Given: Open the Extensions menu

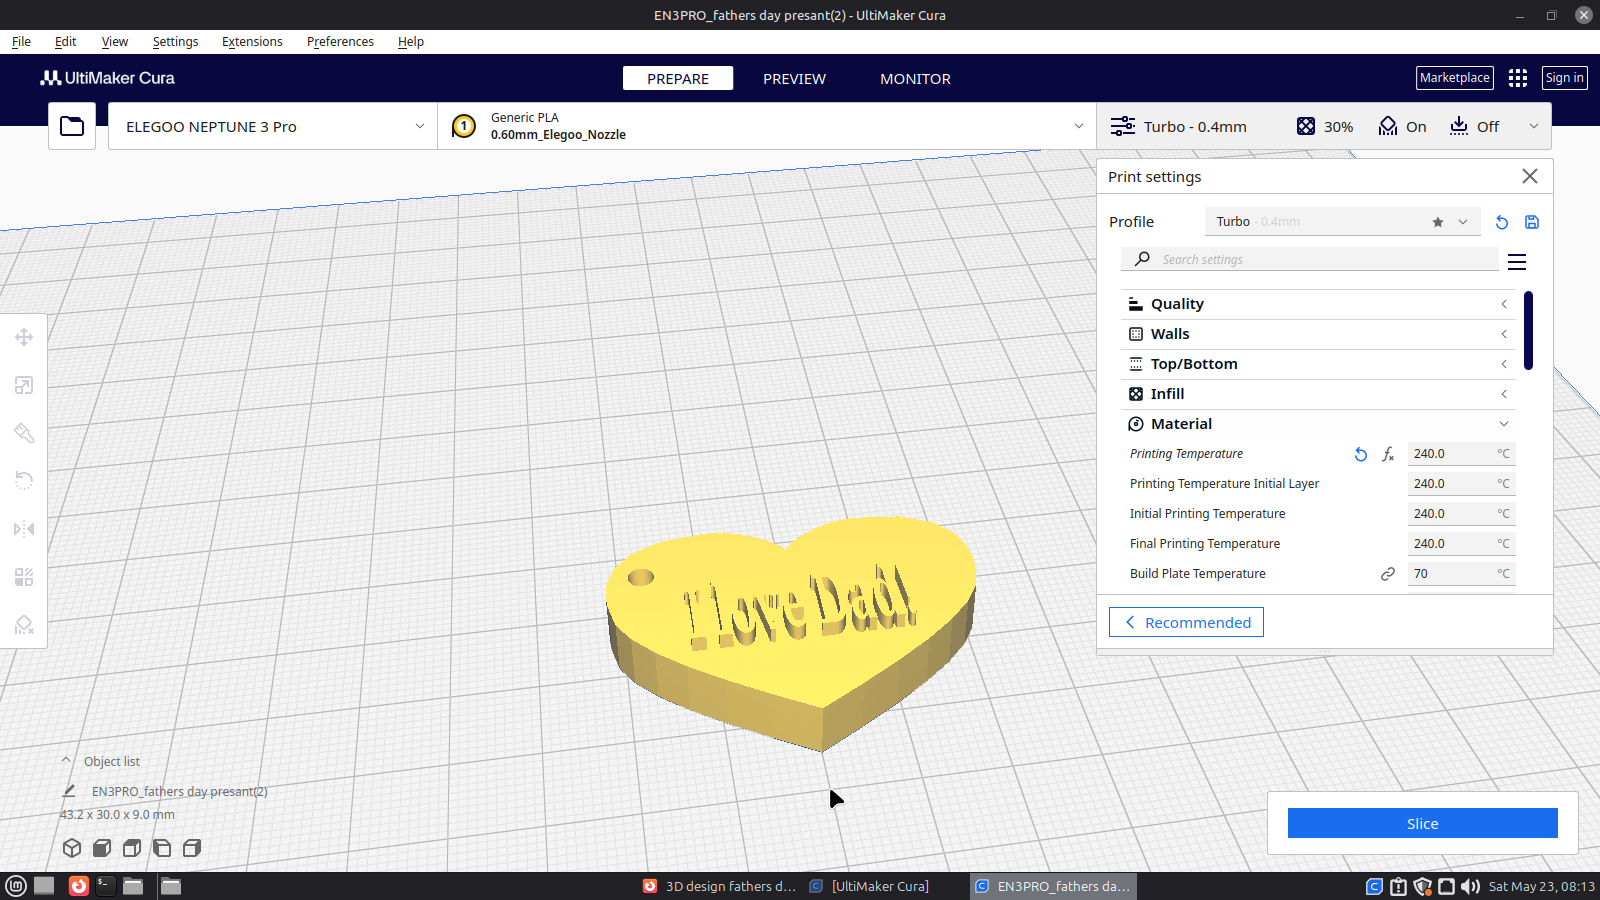Looking at the screenshot, I should pos(252,42).
